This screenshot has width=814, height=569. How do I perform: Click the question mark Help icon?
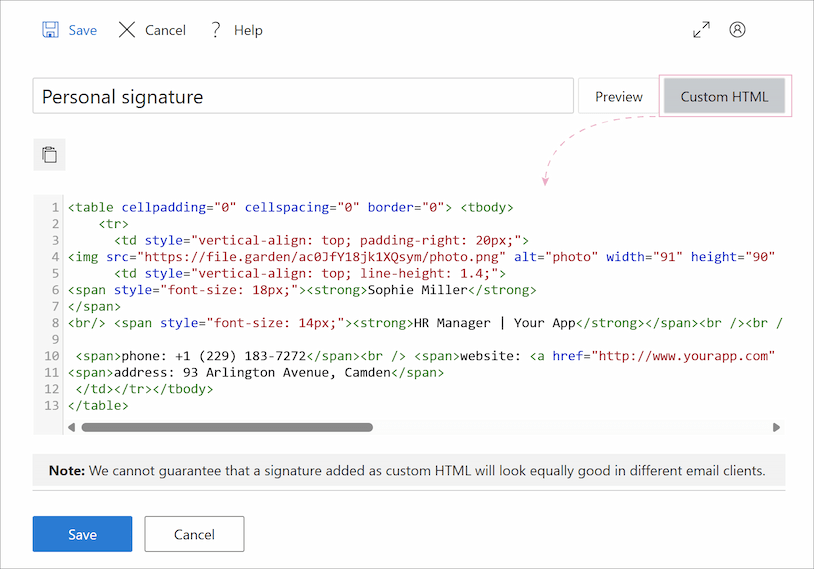pyautogui.click(x=215, y=30)
